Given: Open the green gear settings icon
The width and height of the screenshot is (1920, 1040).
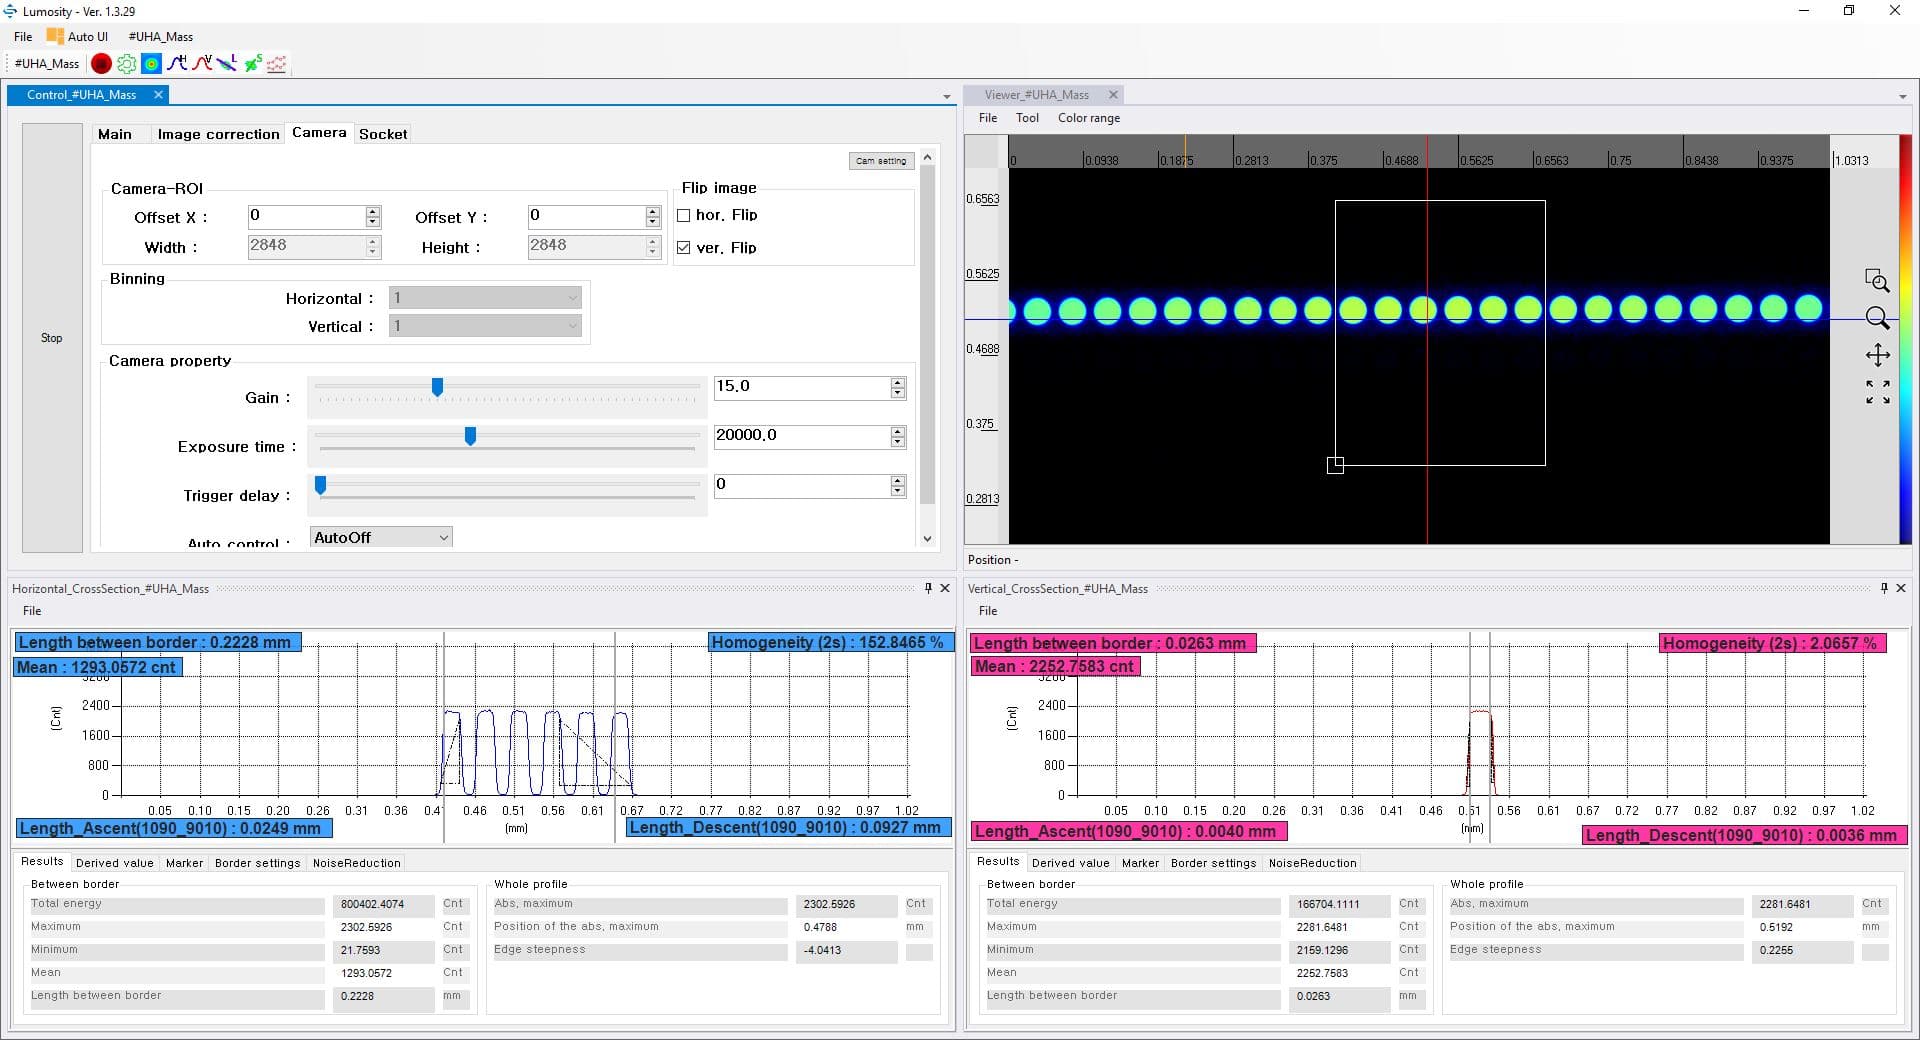Looking at the screenshot, I should coord(127,64).
